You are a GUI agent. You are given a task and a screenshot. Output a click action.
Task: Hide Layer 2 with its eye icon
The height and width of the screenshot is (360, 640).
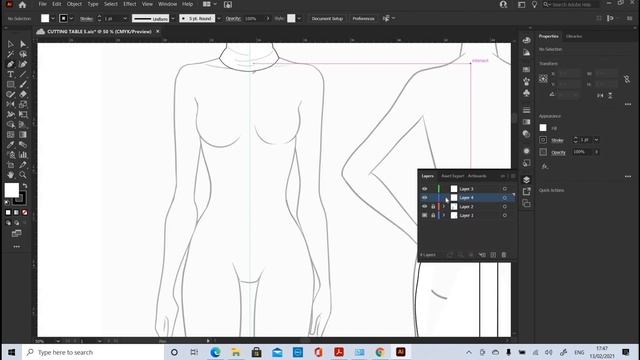[424, 207]
